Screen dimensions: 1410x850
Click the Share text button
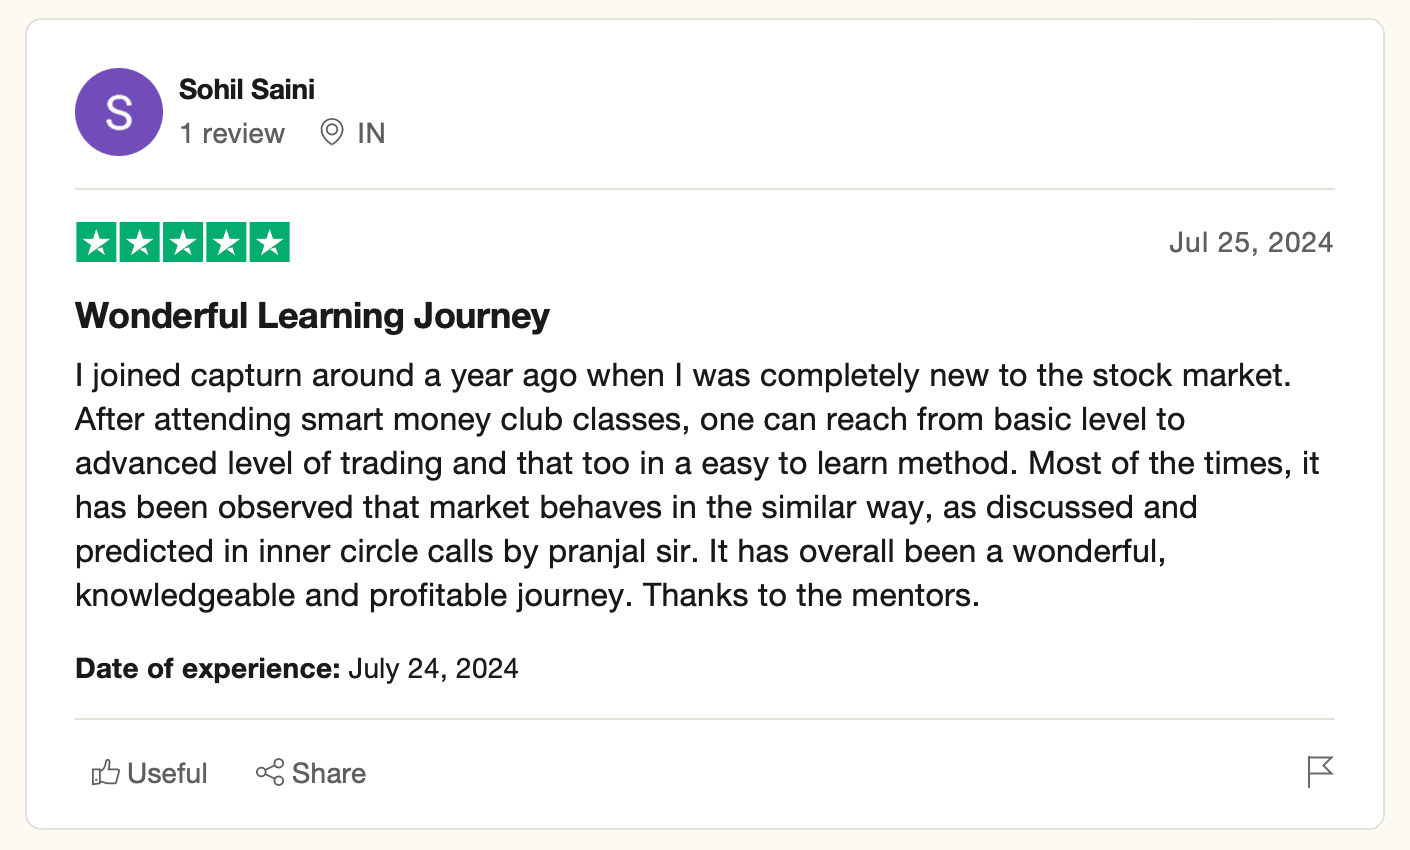(329, 773)
